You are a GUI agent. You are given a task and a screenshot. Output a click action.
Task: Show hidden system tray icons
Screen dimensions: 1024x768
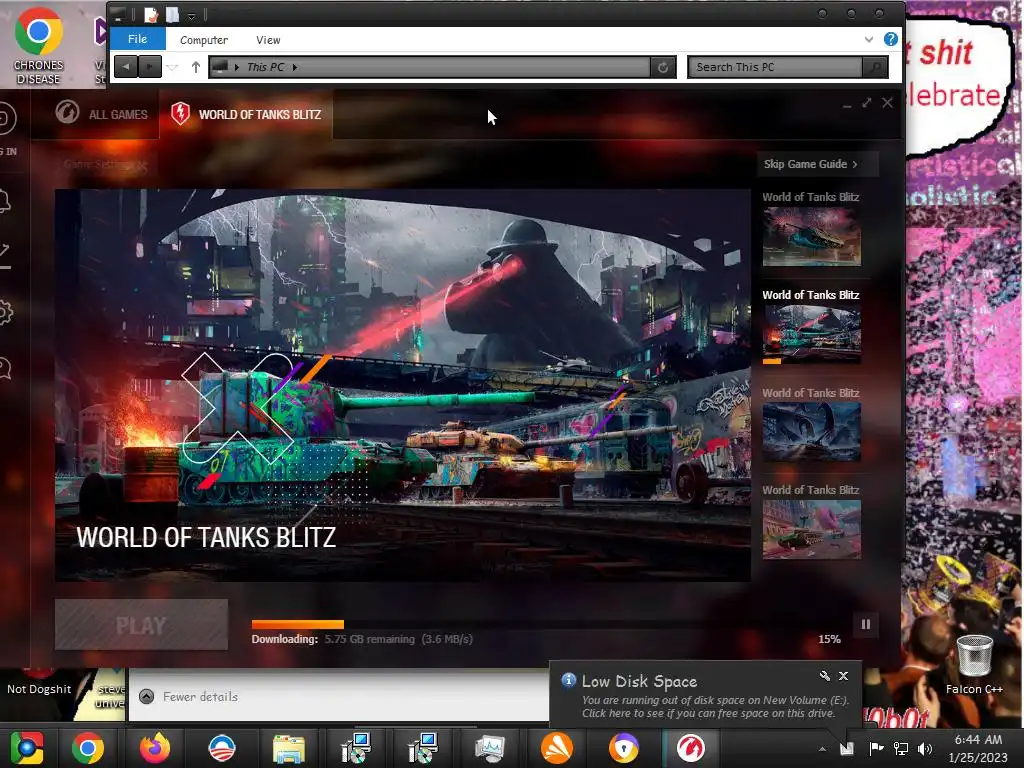coord(822,749)
